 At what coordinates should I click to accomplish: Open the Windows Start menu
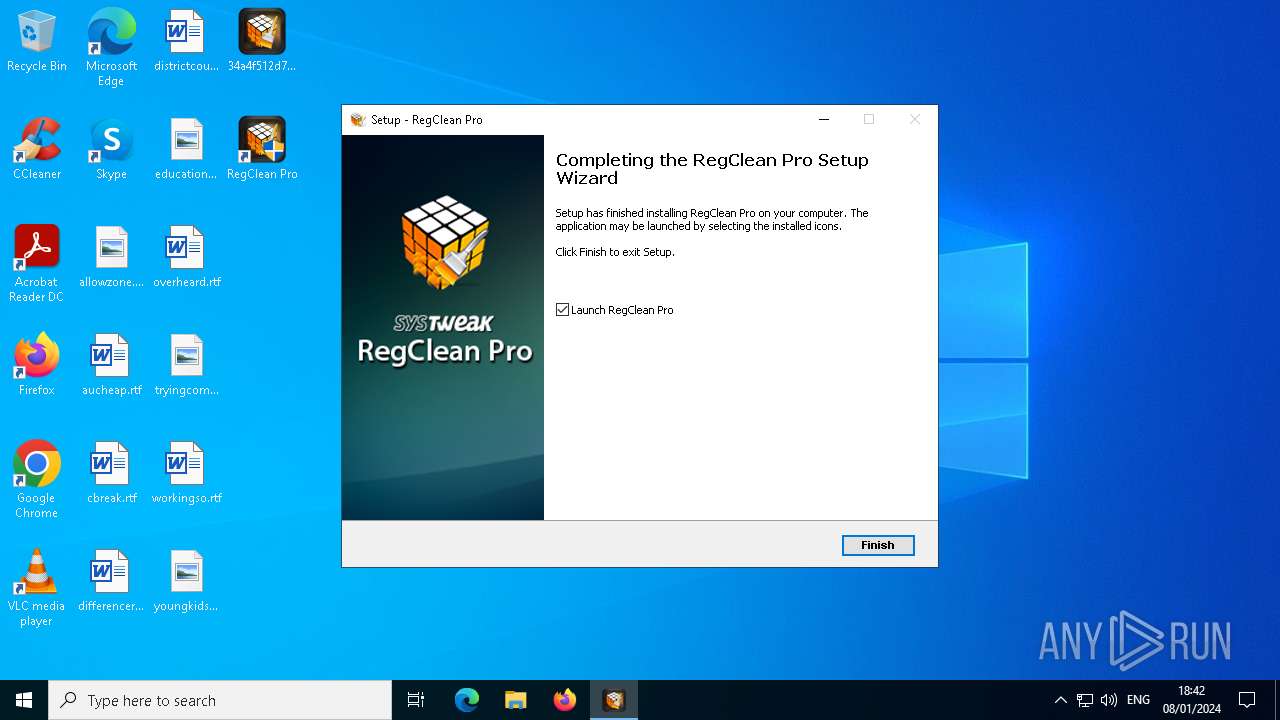coord(24,700)
